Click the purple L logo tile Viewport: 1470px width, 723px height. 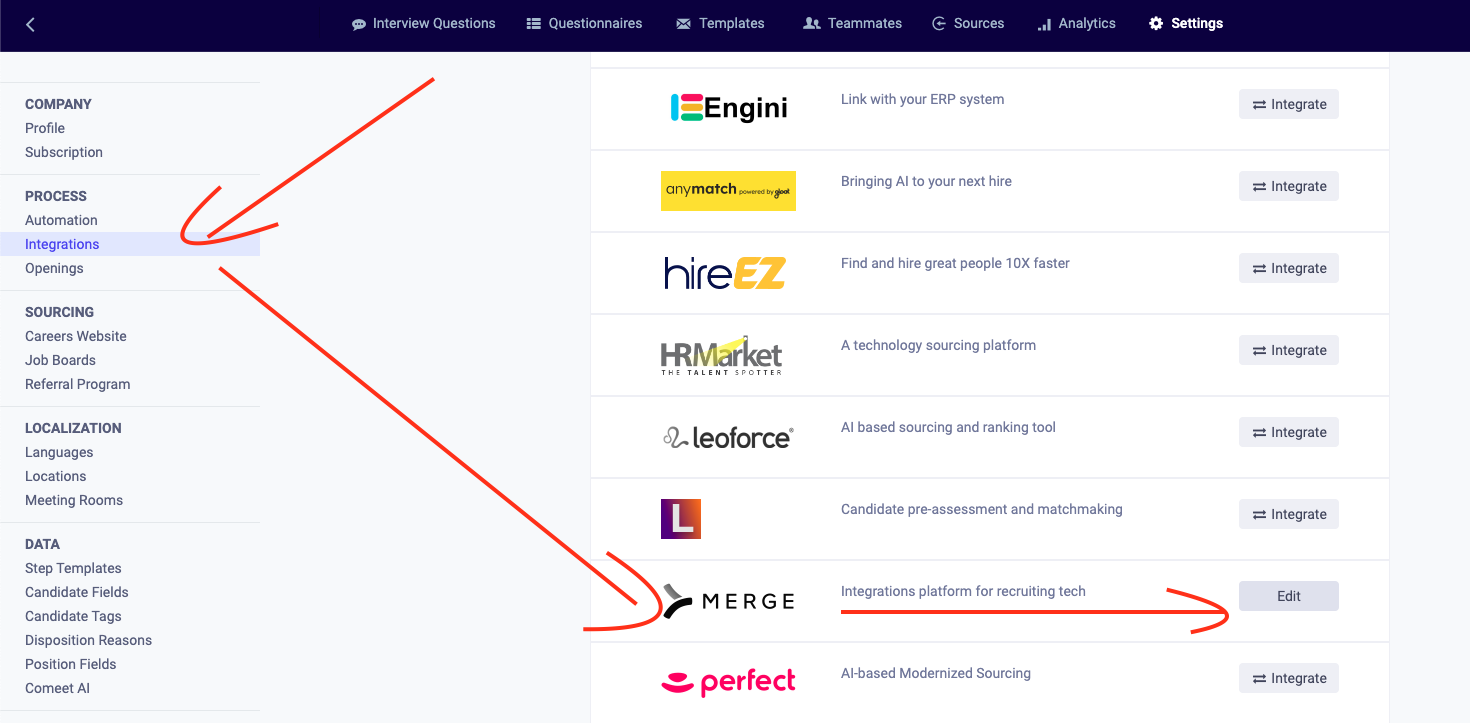681,519
